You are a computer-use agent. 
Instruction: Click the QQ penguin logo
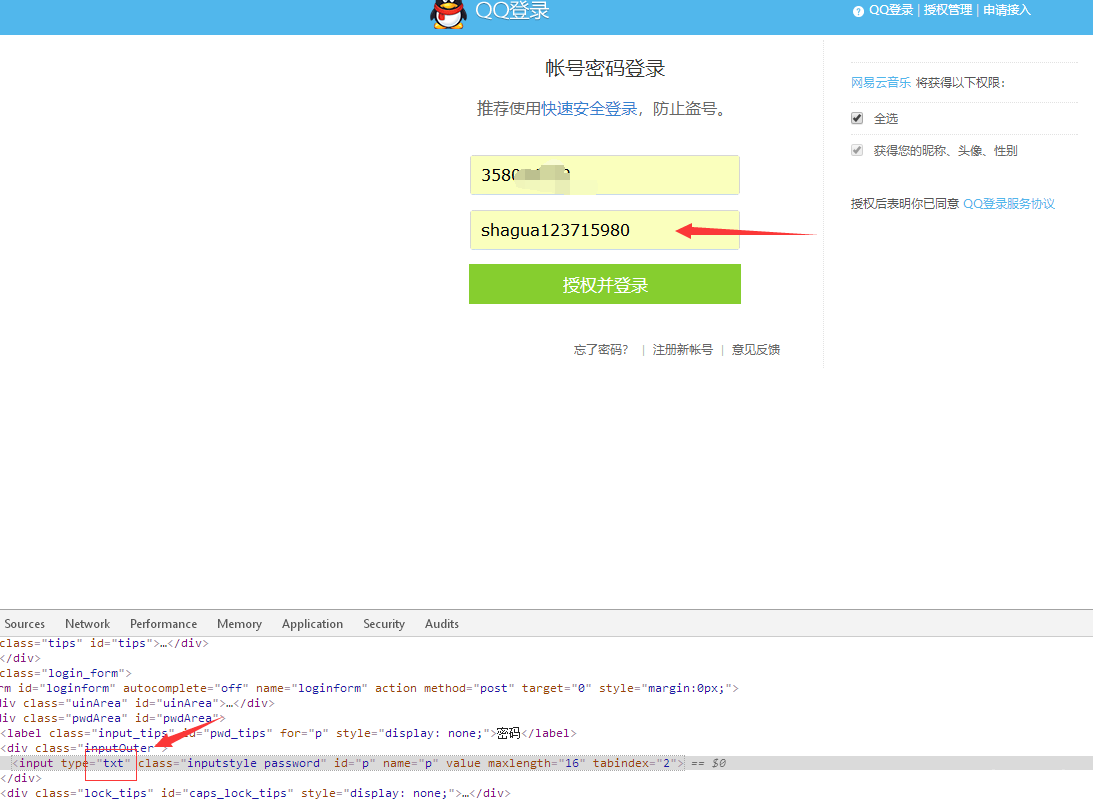point(447,16)
